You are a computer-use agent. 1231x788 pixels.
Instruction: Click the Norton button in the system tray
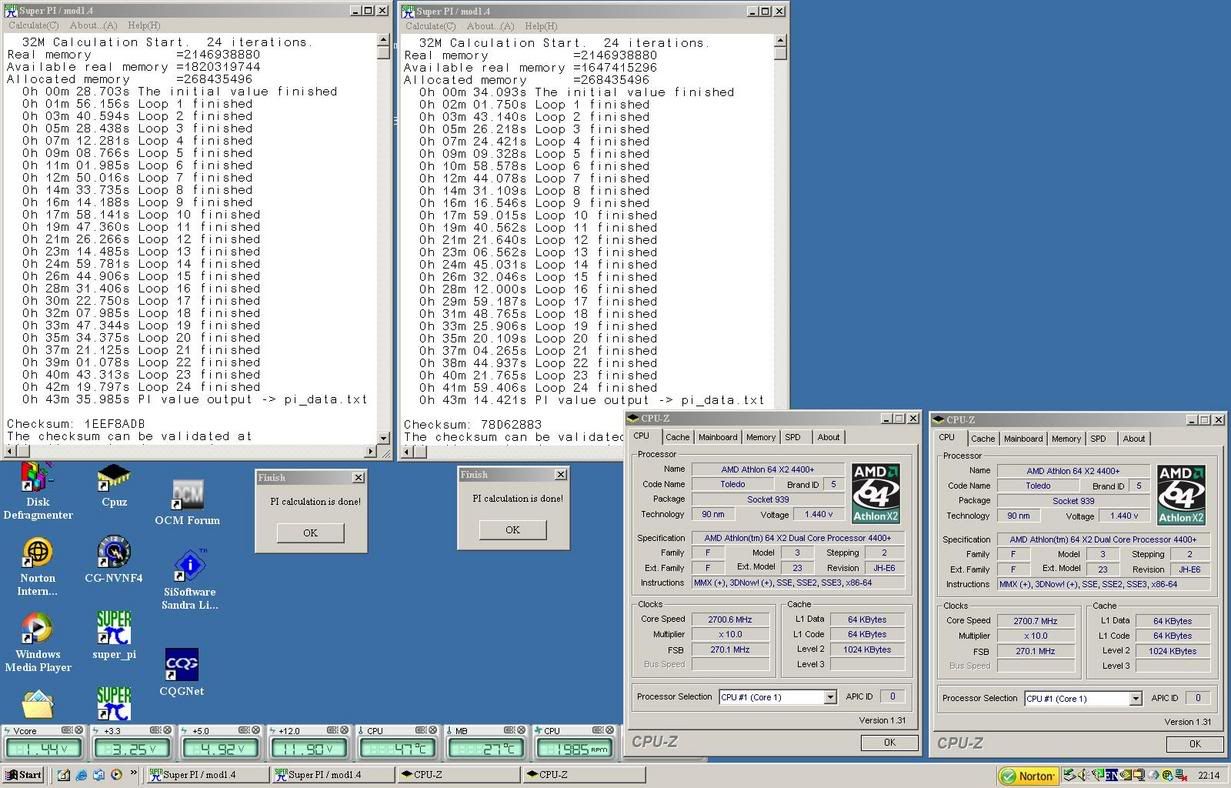coord(1027,775)
